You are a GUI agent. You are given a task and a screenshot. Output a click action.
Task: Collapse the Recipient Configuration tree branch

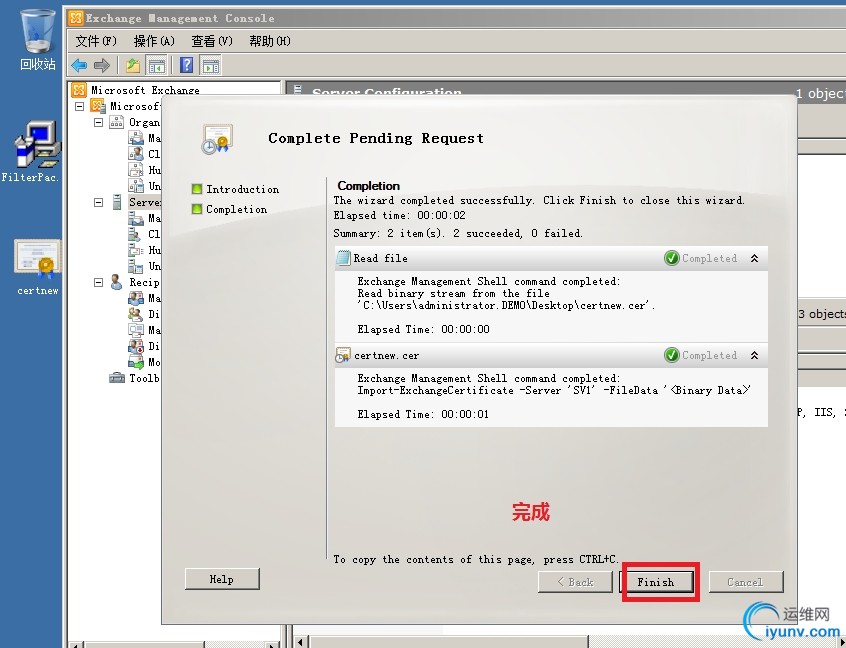coord(98,282)
